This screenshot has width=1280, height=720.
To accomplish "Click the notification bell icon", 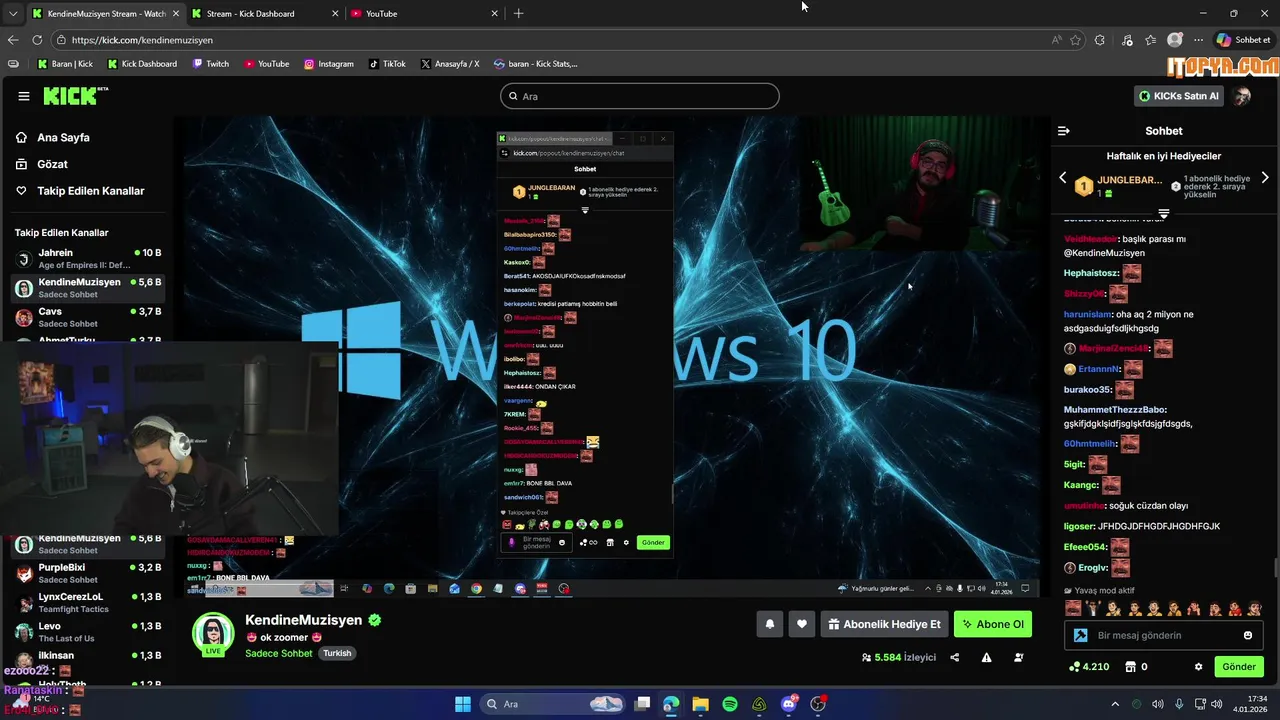I will 770,624.
